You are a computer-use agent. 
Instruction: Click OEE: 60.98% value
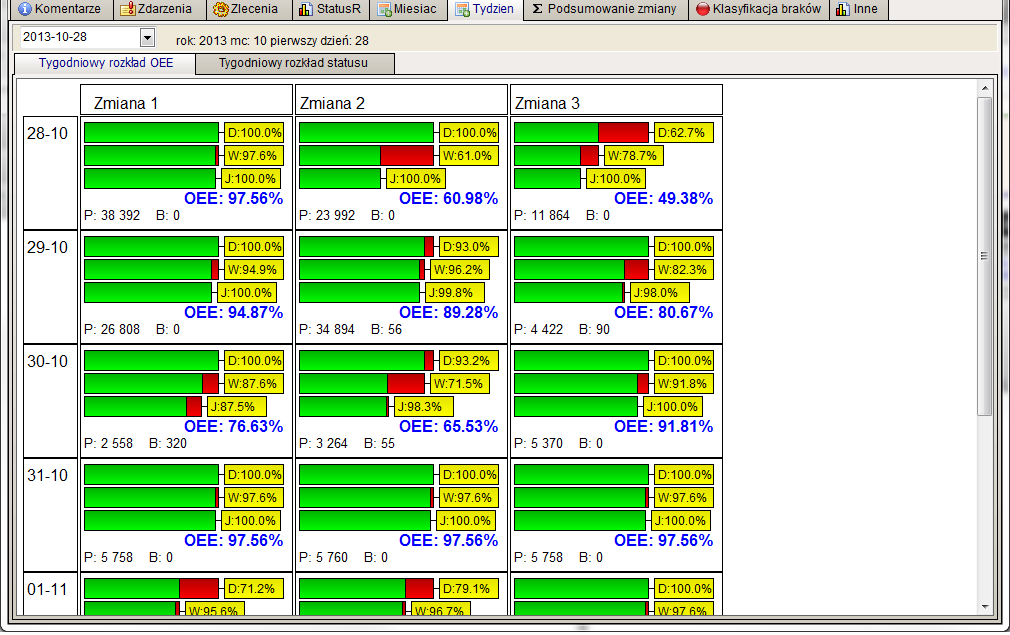448,198
